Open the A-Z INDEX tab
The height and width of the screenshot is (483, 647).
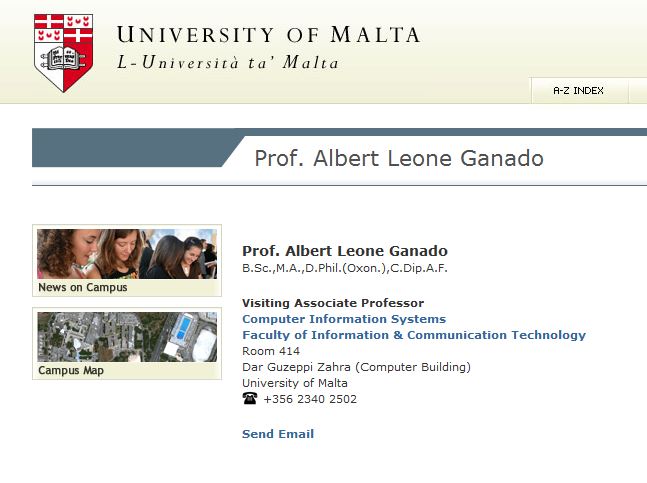(578, 91)
